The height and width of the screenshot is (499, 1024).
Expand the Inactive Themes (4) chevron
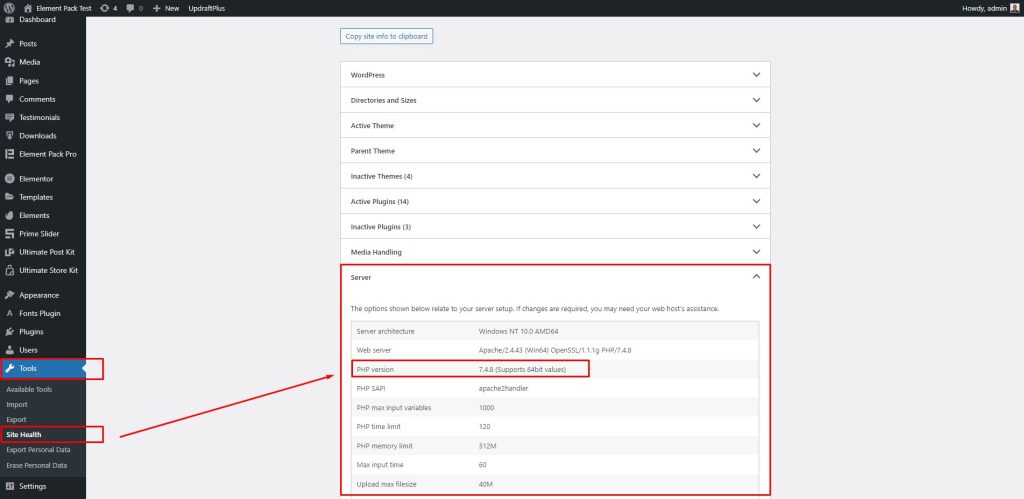756,176
